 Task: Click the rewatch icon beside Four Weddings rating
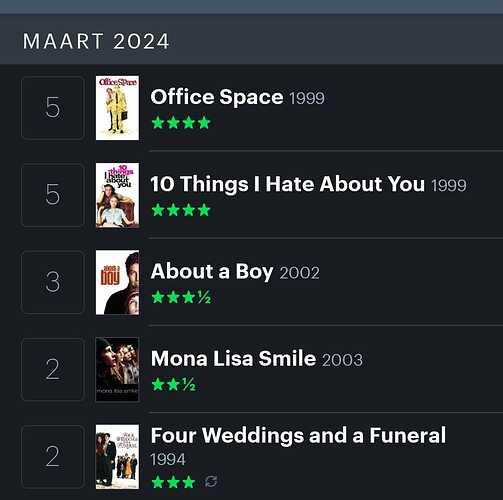point(211,481)
